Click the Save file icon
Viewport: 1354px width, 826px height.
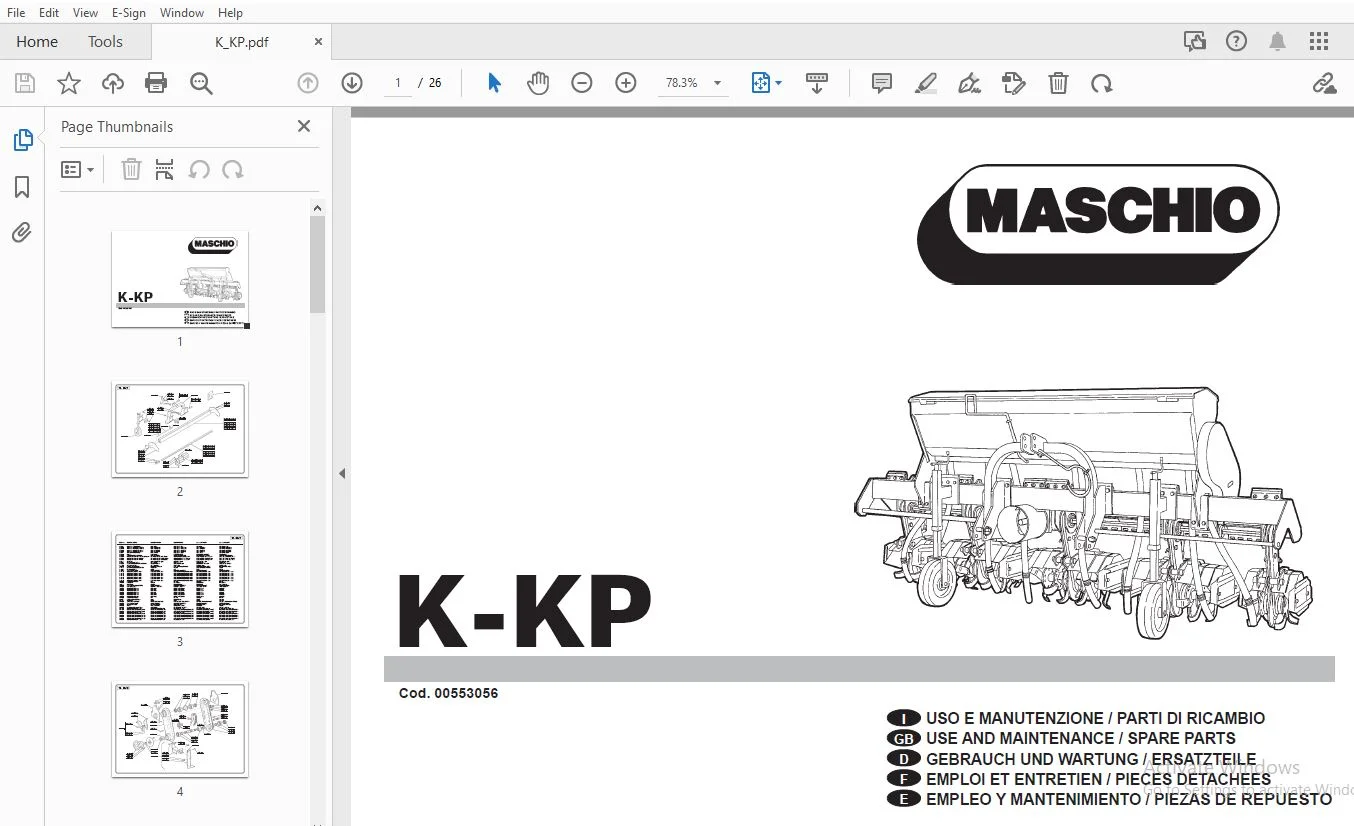[x=24, y=83]
